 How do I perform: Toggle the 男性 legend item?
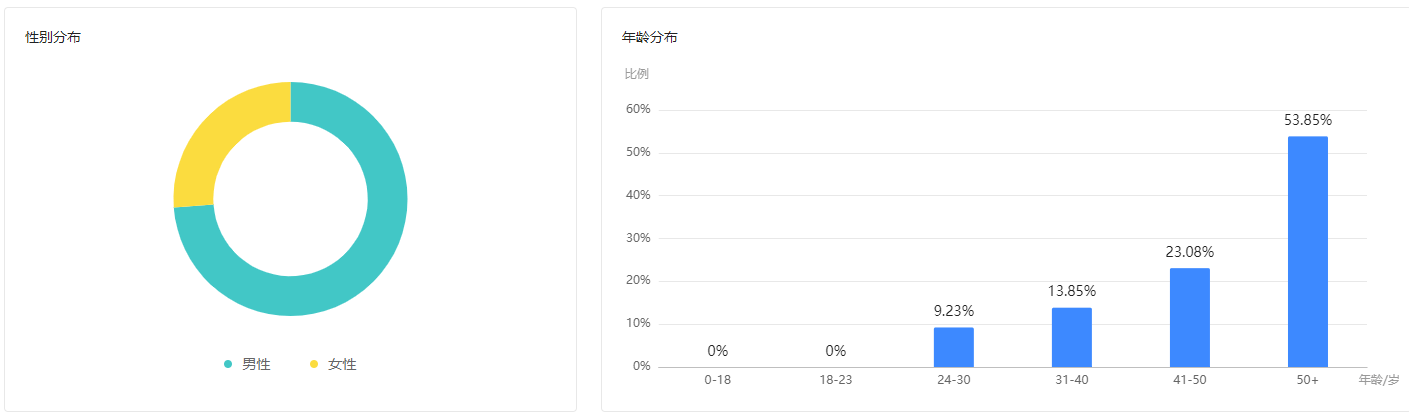tap(247, 364)
